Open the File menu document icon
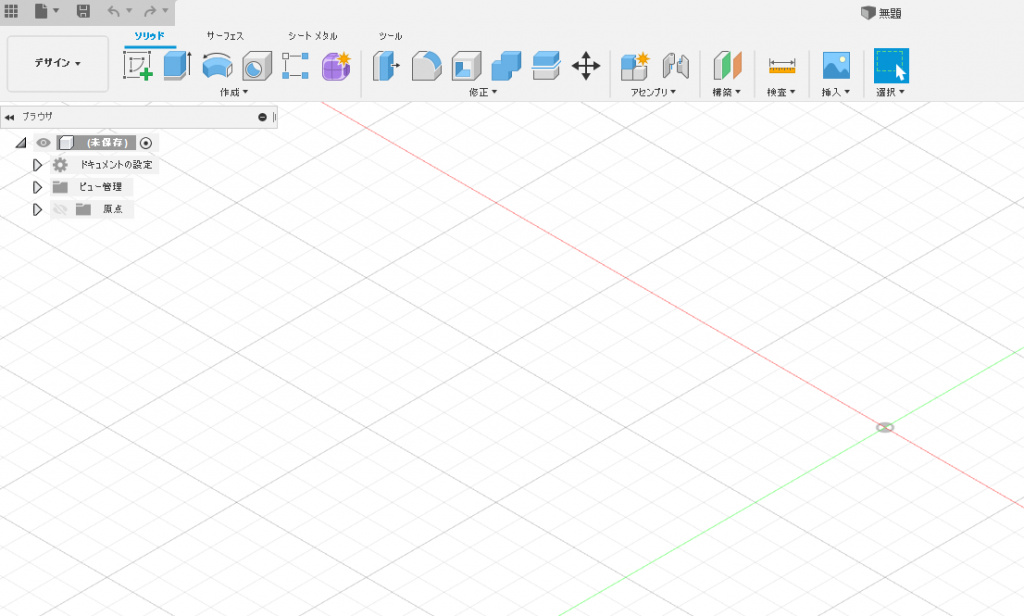The height and width of the screenshot is (616, 1024). coord(41,11)
